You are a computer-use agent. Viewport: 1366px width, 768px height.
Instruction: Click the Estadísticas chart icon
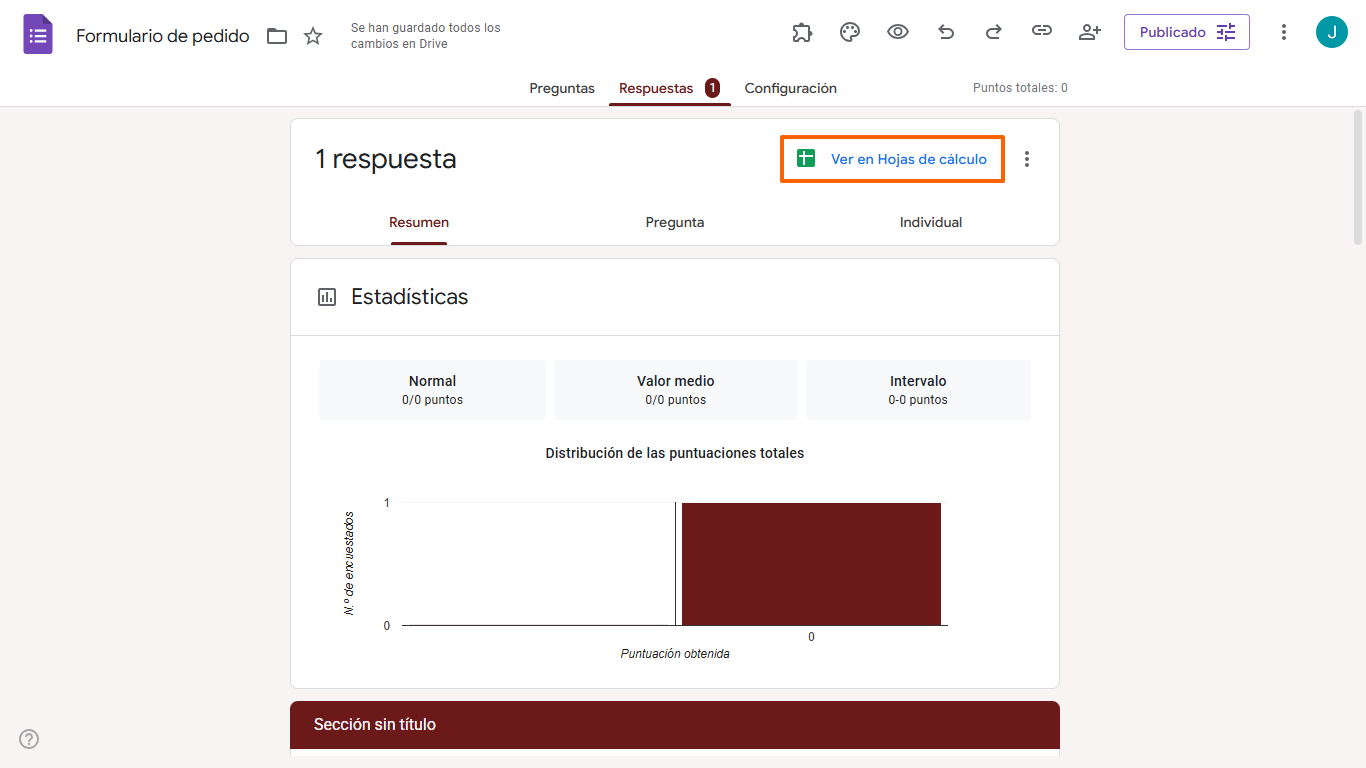coord(327,297)
